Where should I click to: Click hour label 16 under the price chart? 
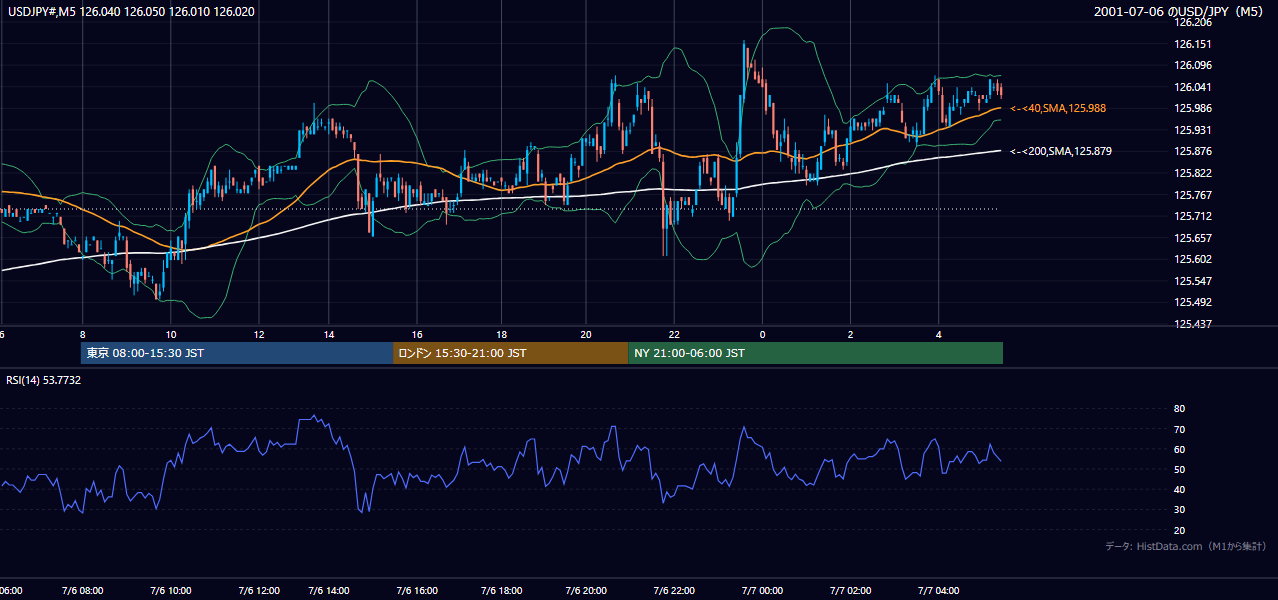click(x=417, y=334)
